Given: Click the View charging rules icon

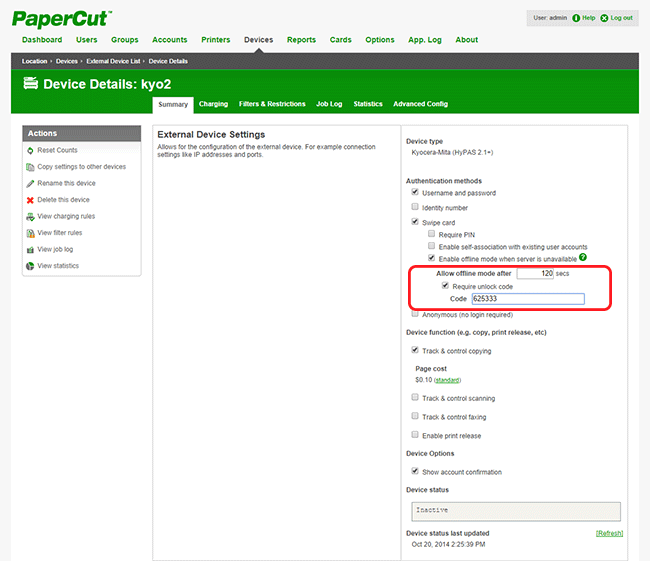Looking at the screenshot, I should [30, 217].
